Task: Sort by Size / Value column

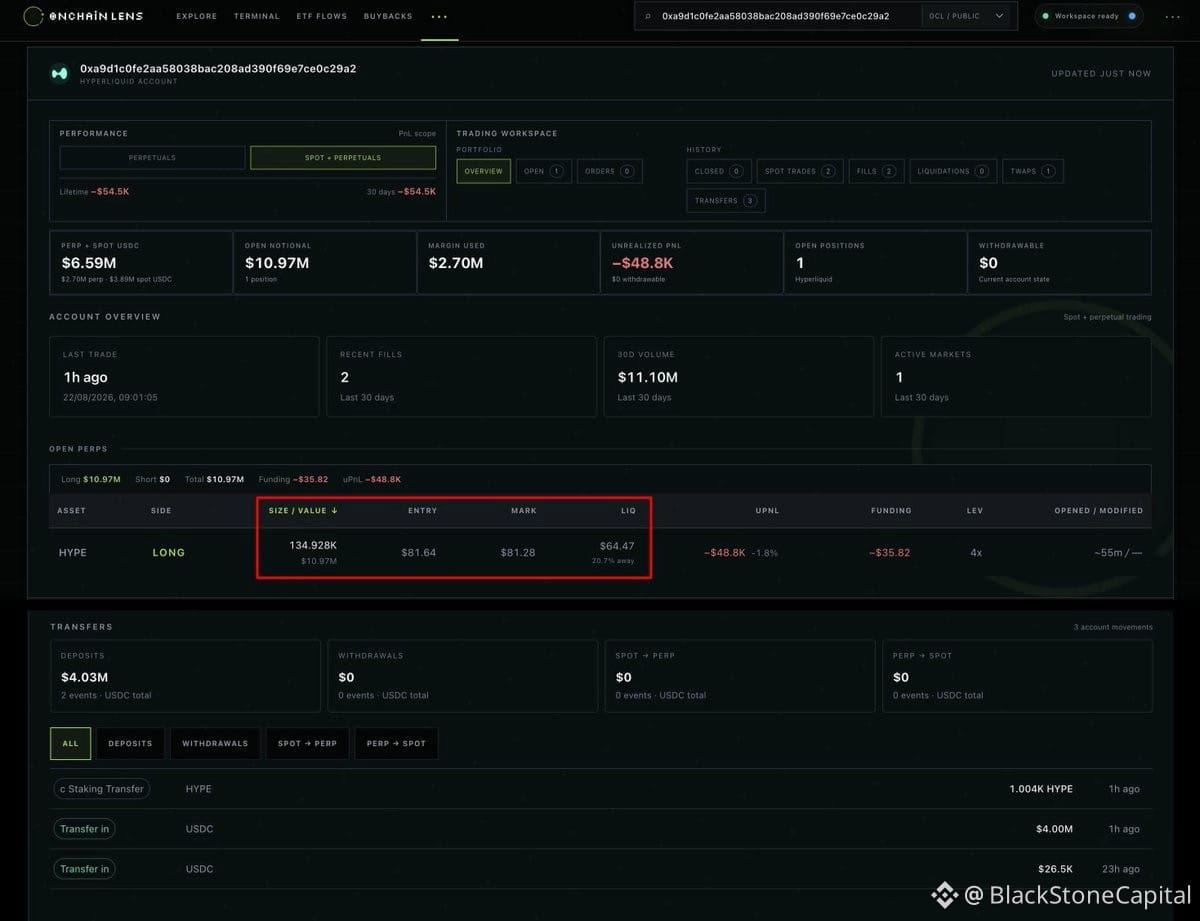Action: pos(303,510)
